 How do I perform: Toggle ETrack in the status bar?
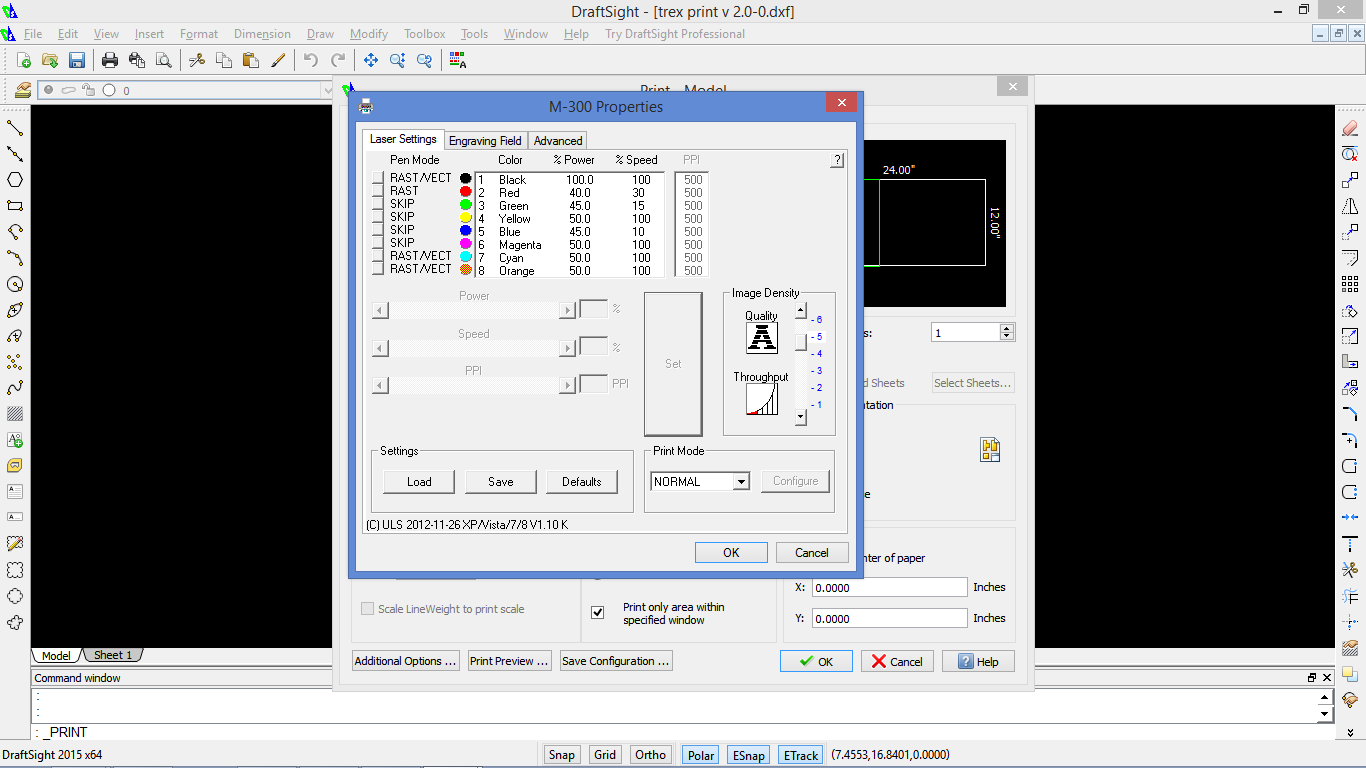point(800,755)
